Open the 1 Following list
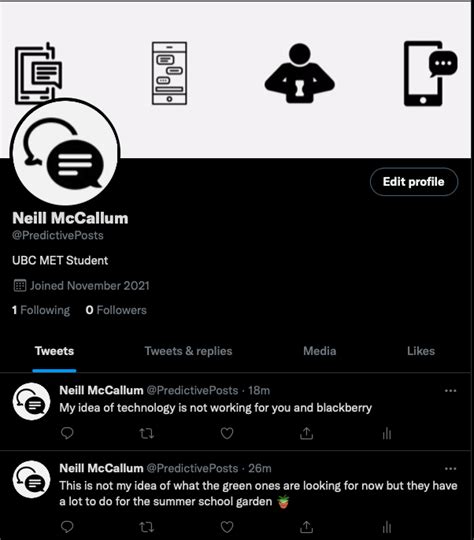Screen dimensions: 474x540 (41, 310)
